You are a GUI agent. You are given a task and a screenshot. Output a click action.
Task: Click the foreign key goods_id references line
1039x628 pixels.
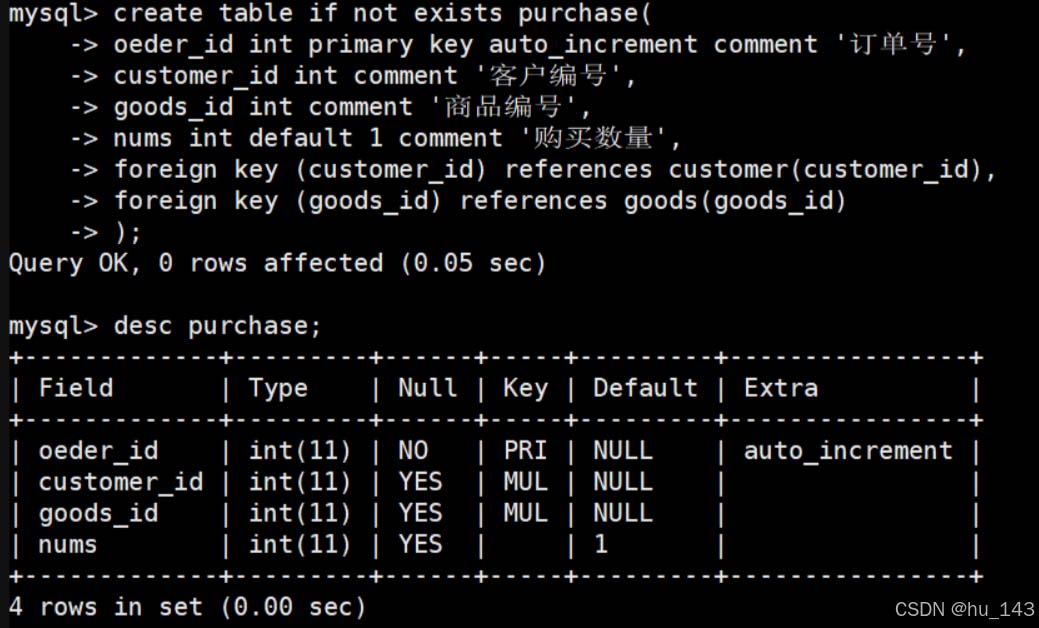tap(458, 201)
